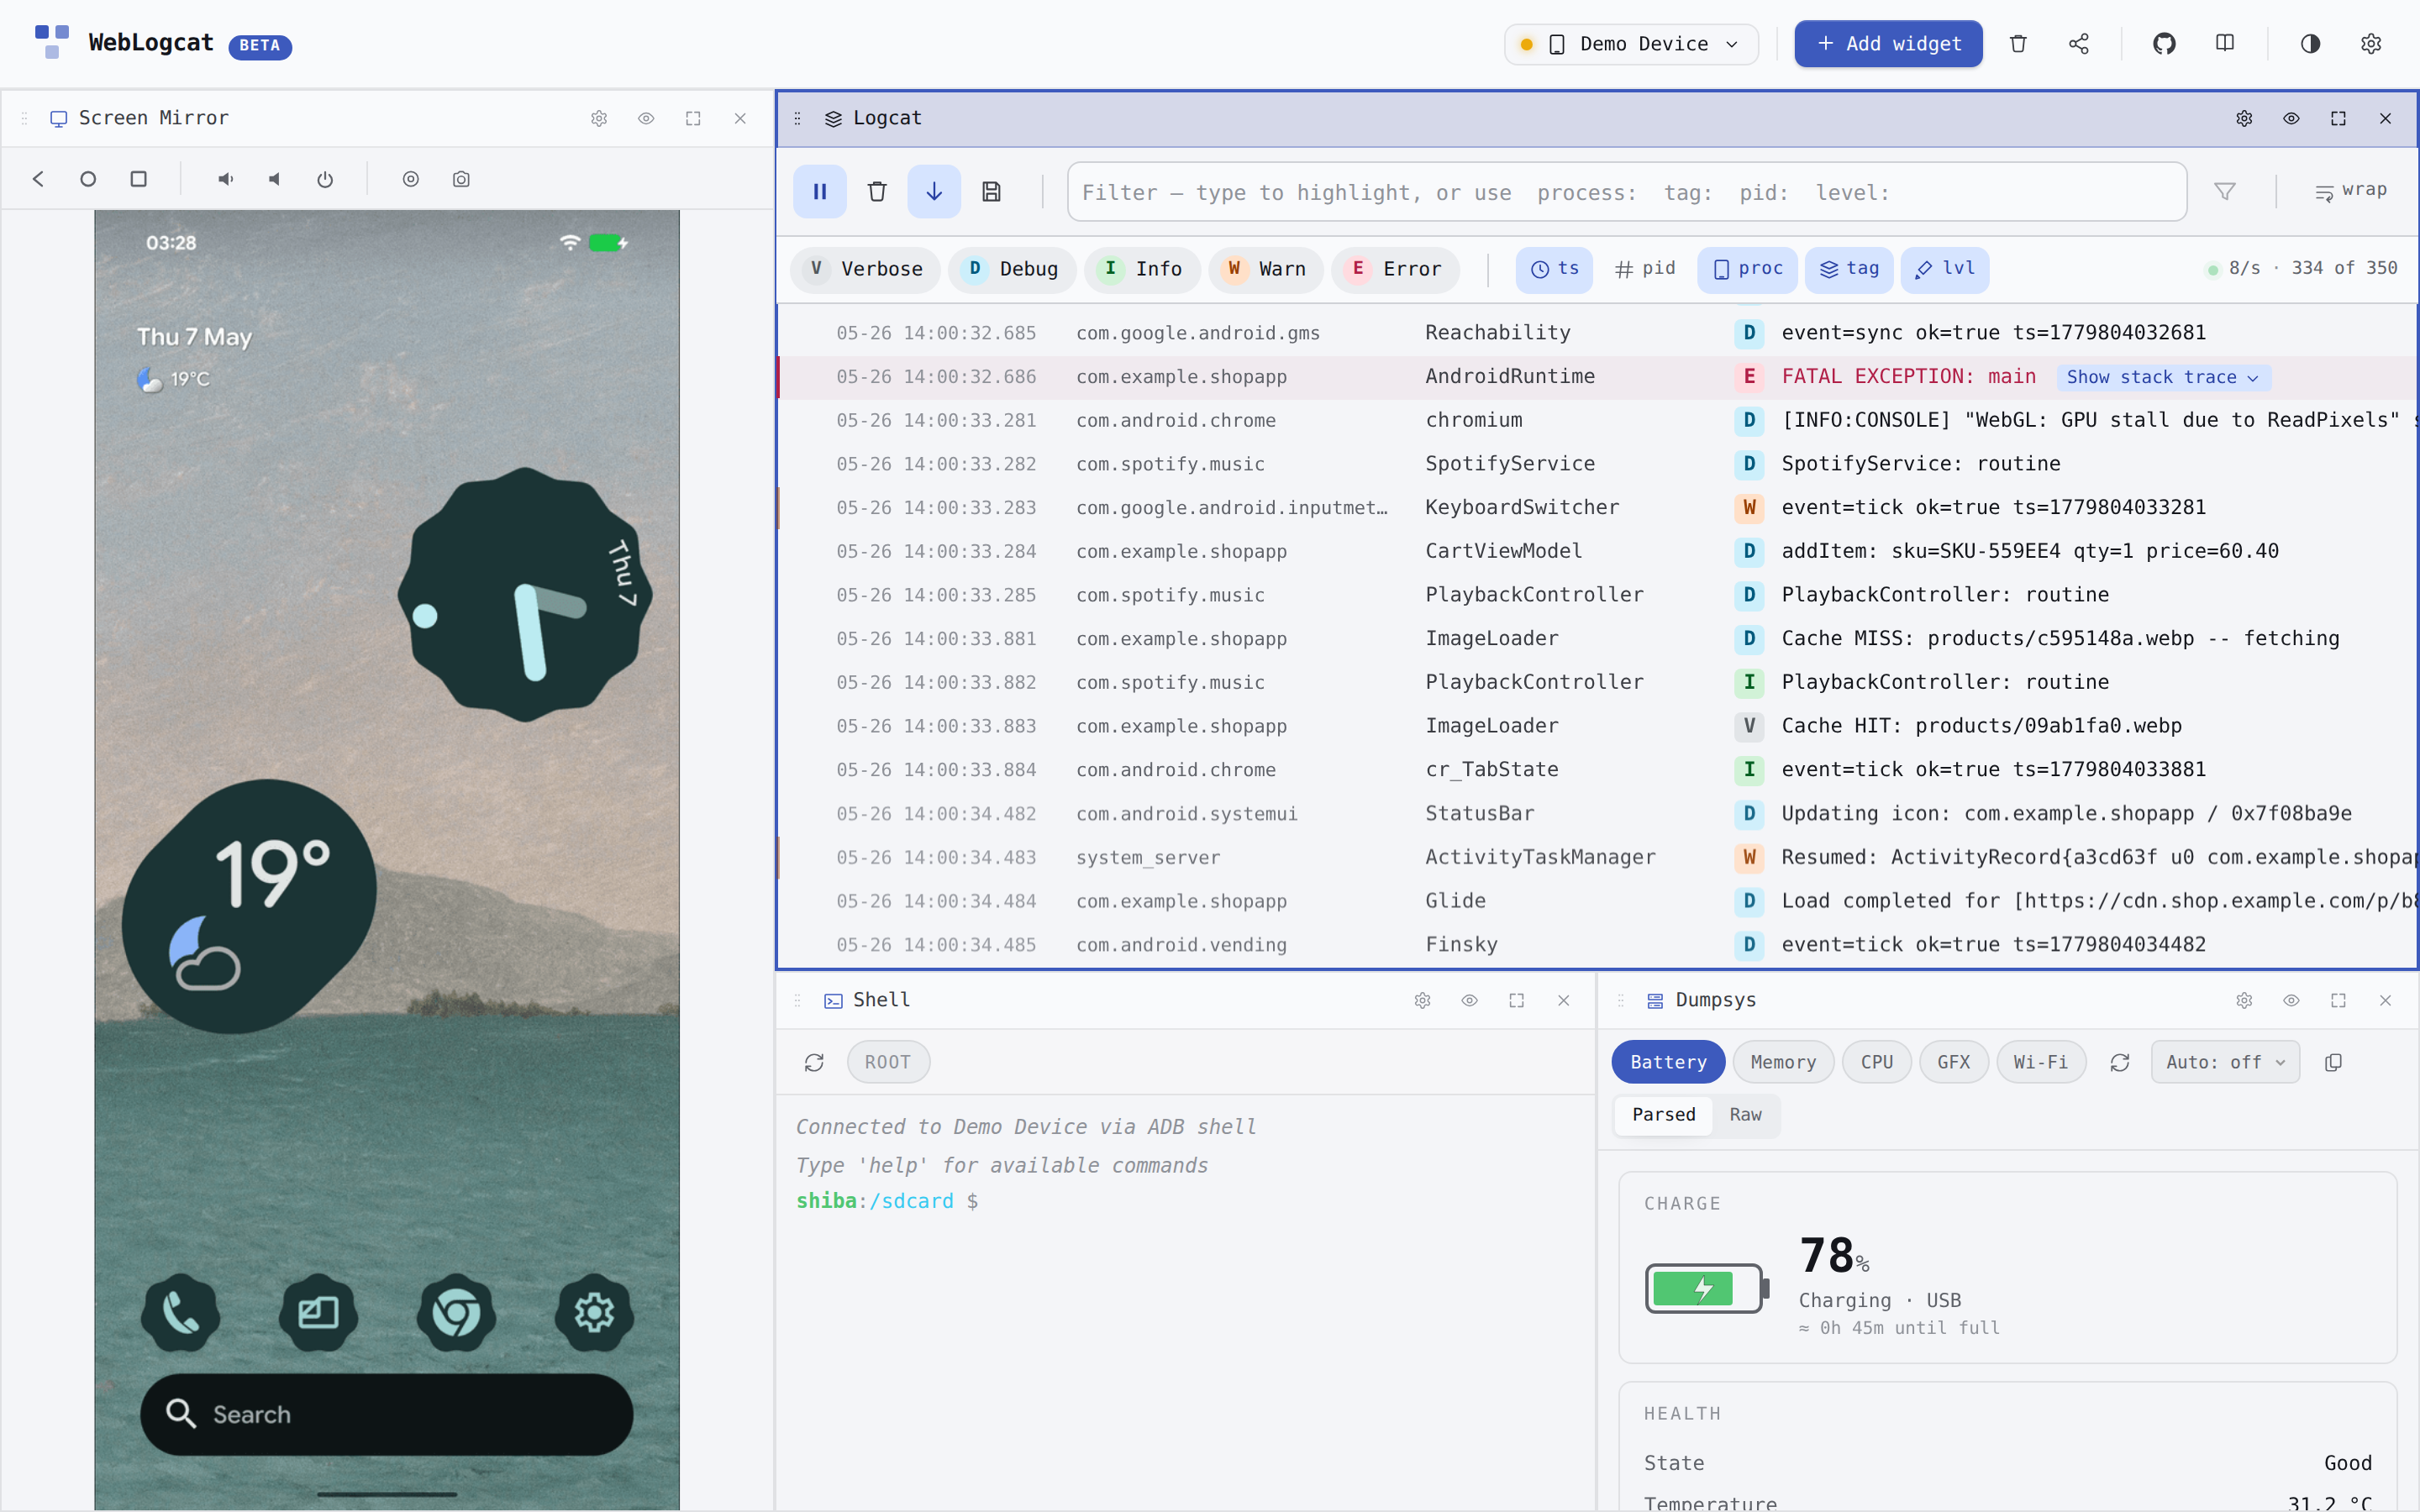Toggle the proc column
2420x1512 pixels.
click(x=1747, y=269)
